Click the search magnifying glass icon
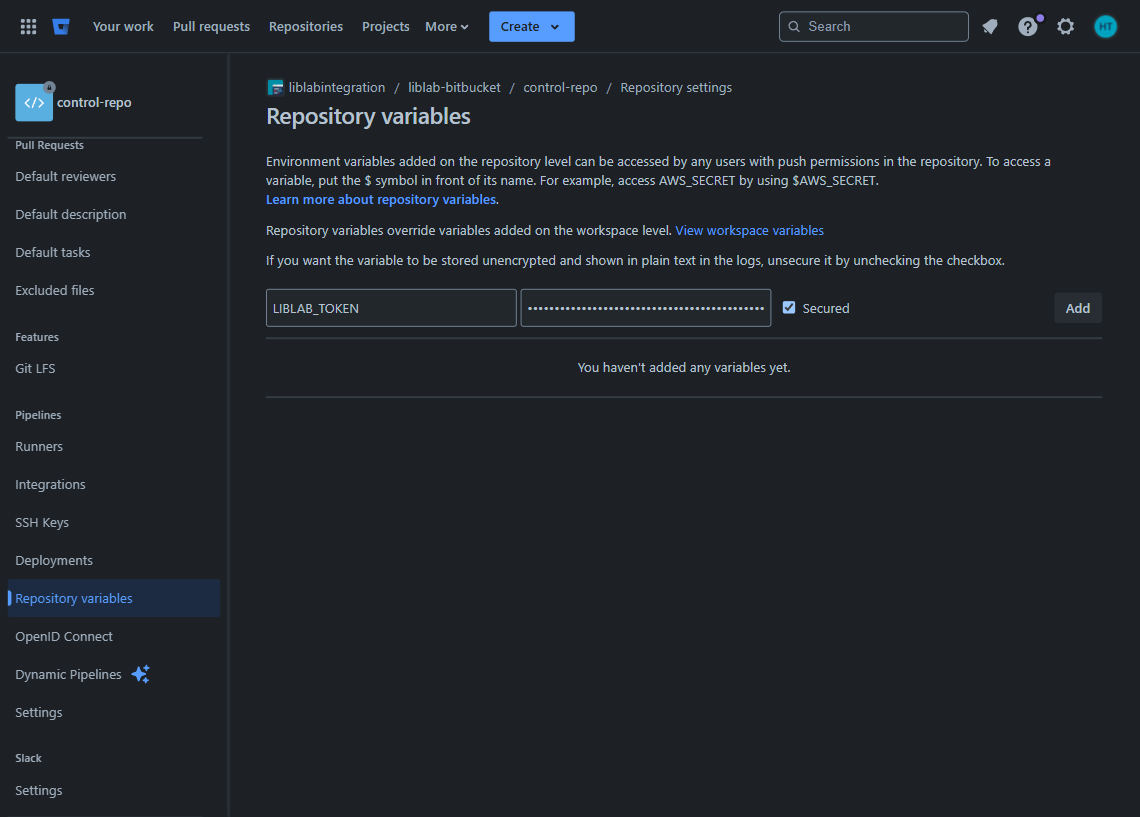The height and width of the screenshot is (817, 1140). coord(794,26)
